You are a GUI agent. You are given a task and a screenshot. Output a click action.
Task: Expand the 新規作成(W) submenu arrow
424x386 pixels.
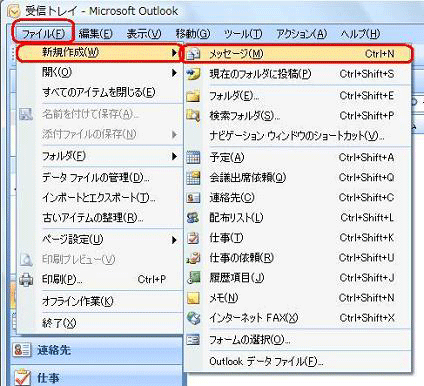coord(174,53)
